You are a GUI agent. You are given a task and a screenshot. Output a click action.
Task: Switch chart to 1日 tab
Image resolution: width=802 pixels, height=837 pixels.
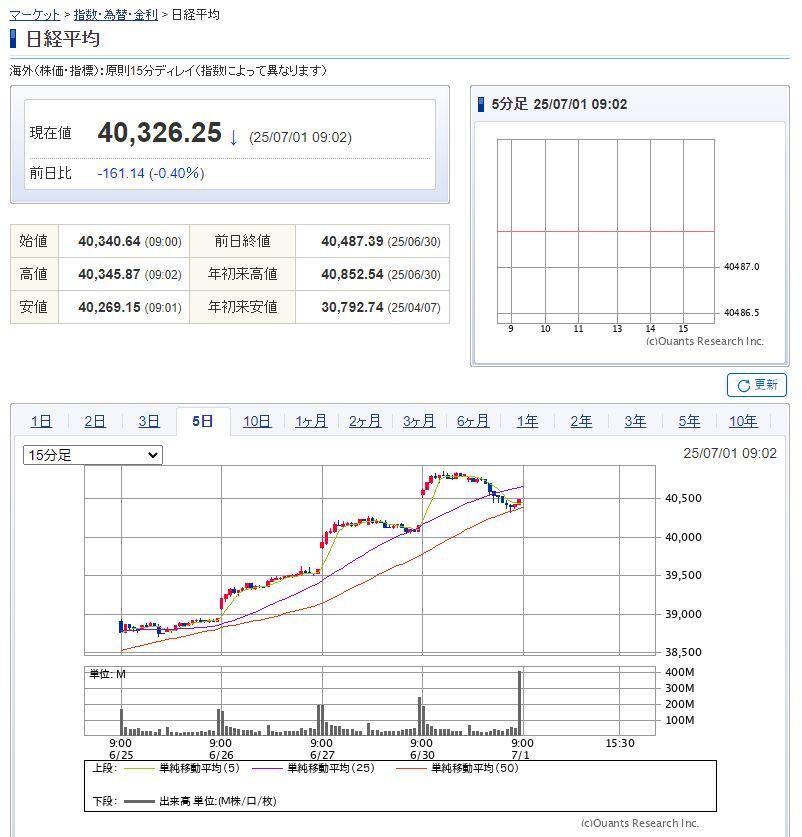point(41,421)
